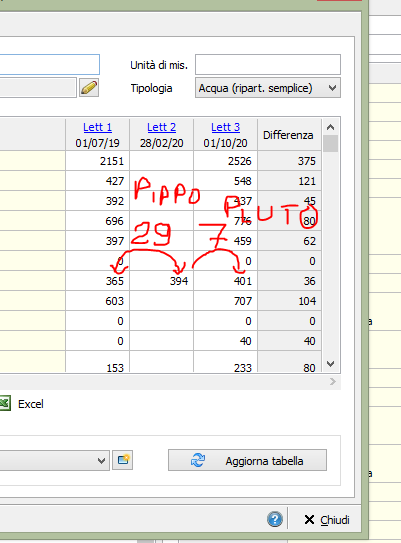401x543 pixels.
Task: Click the Chiudi button
Action: (x=327, y=519)
